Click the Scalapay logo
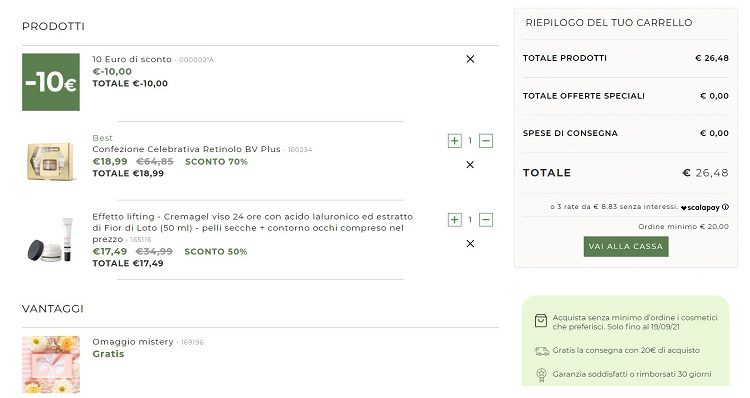 coord(700,207)
